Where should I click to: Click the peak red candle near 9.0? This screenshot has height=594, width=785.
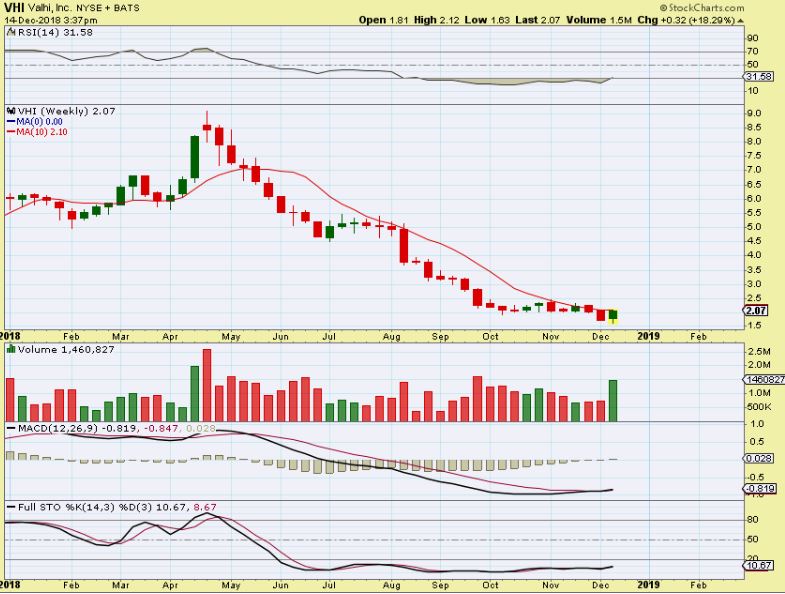coord(207,127)
